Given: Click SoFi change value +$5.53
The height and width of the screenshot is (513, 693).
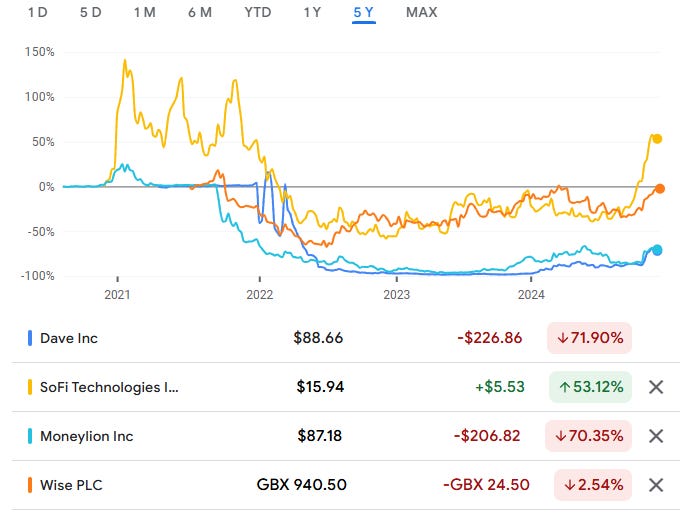Looking at the screenshot, I should point(500,387).
